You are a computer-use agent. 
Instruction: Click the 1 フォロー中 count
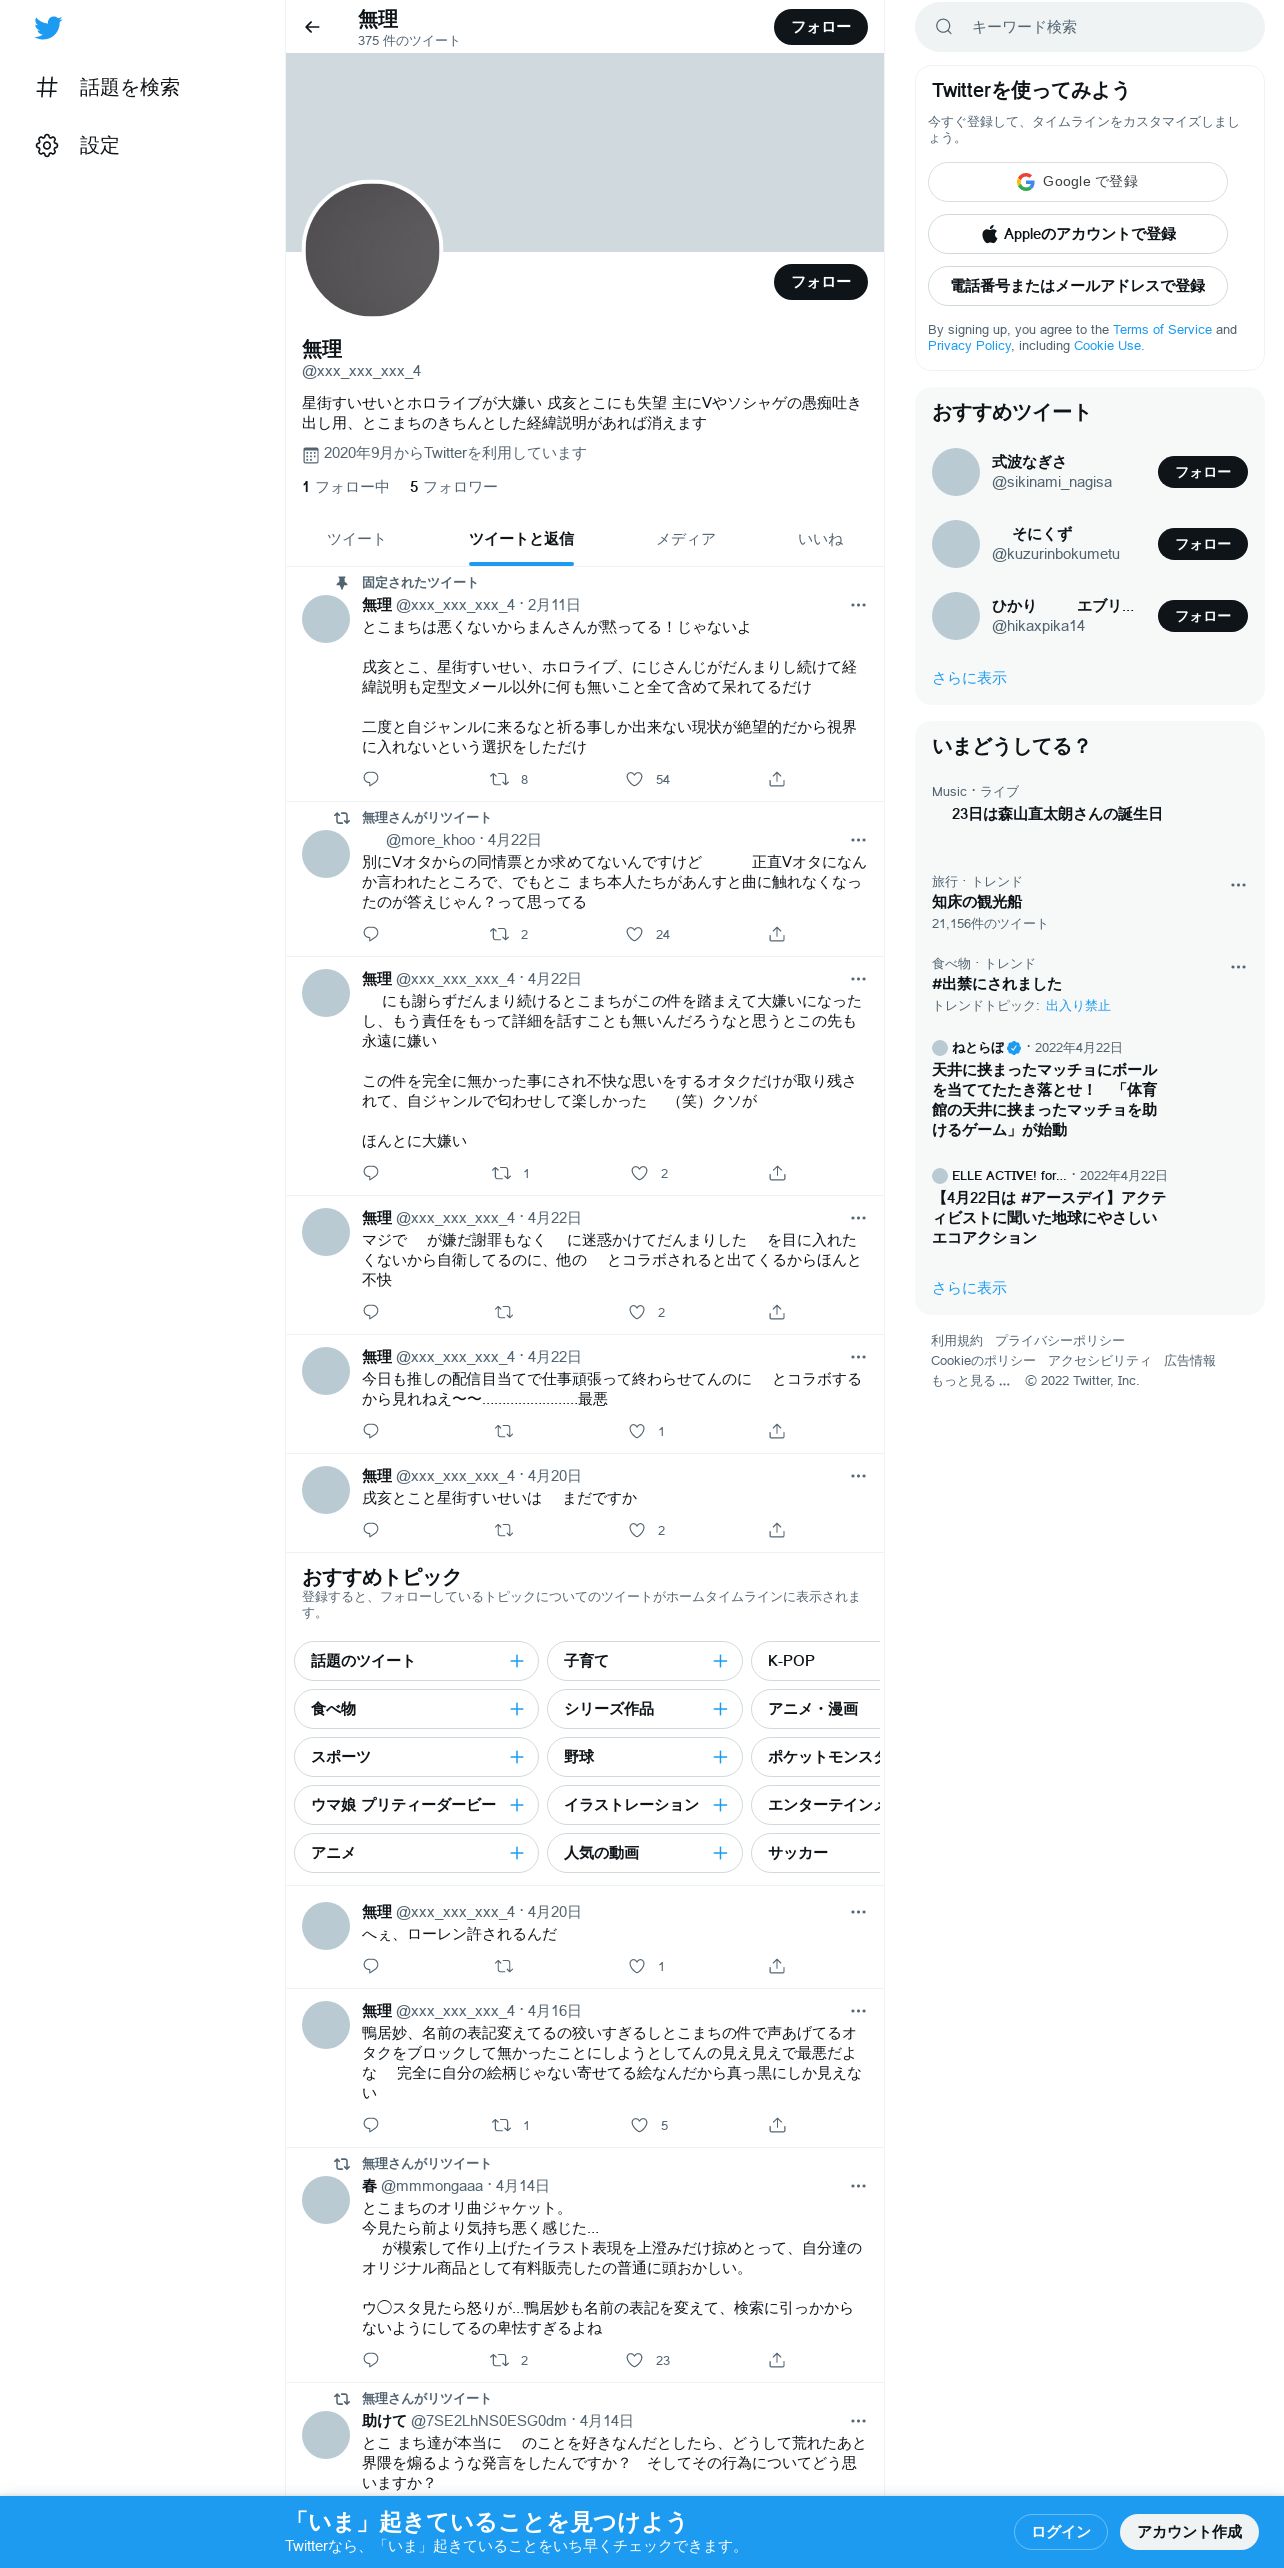click(x=345, y=487)
